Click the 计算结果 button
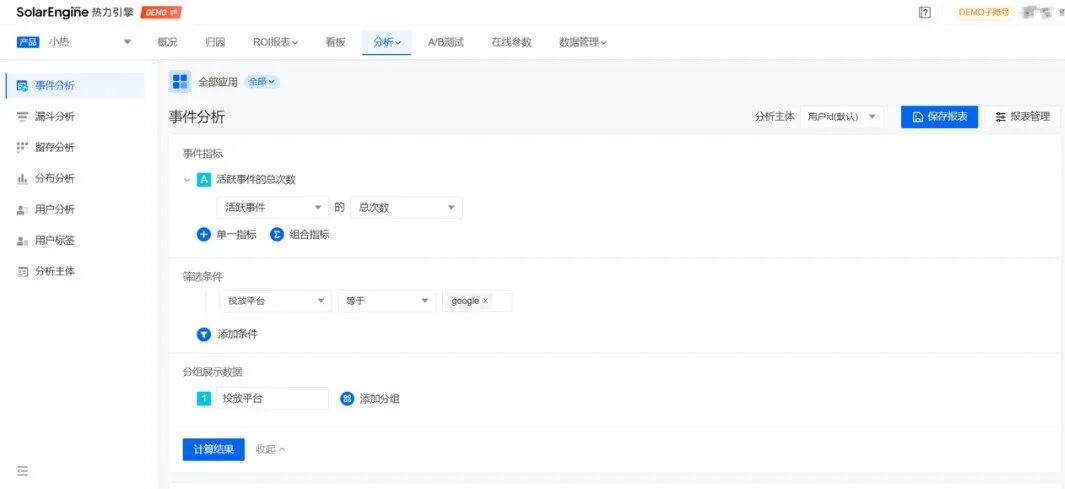1065x489 pixels. [x=213, y=450]
